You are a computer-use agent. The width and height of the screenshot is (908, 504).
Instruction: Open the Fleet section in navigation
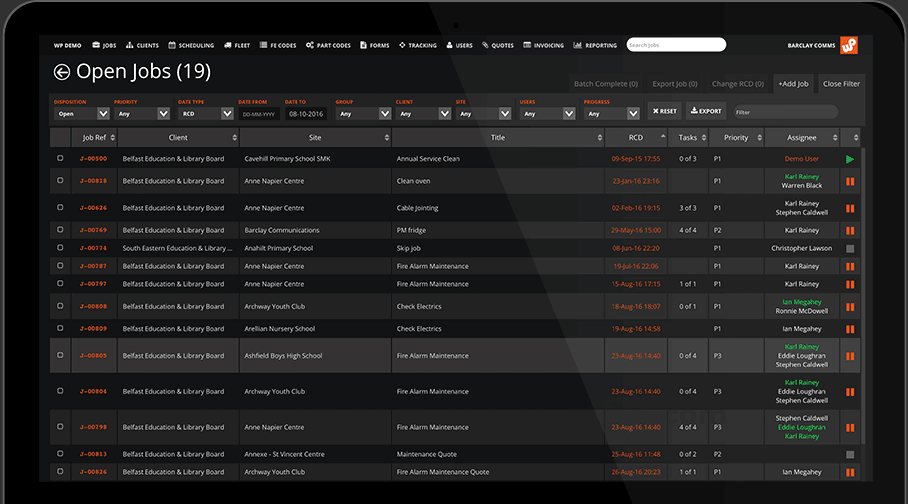pos(237,46)
